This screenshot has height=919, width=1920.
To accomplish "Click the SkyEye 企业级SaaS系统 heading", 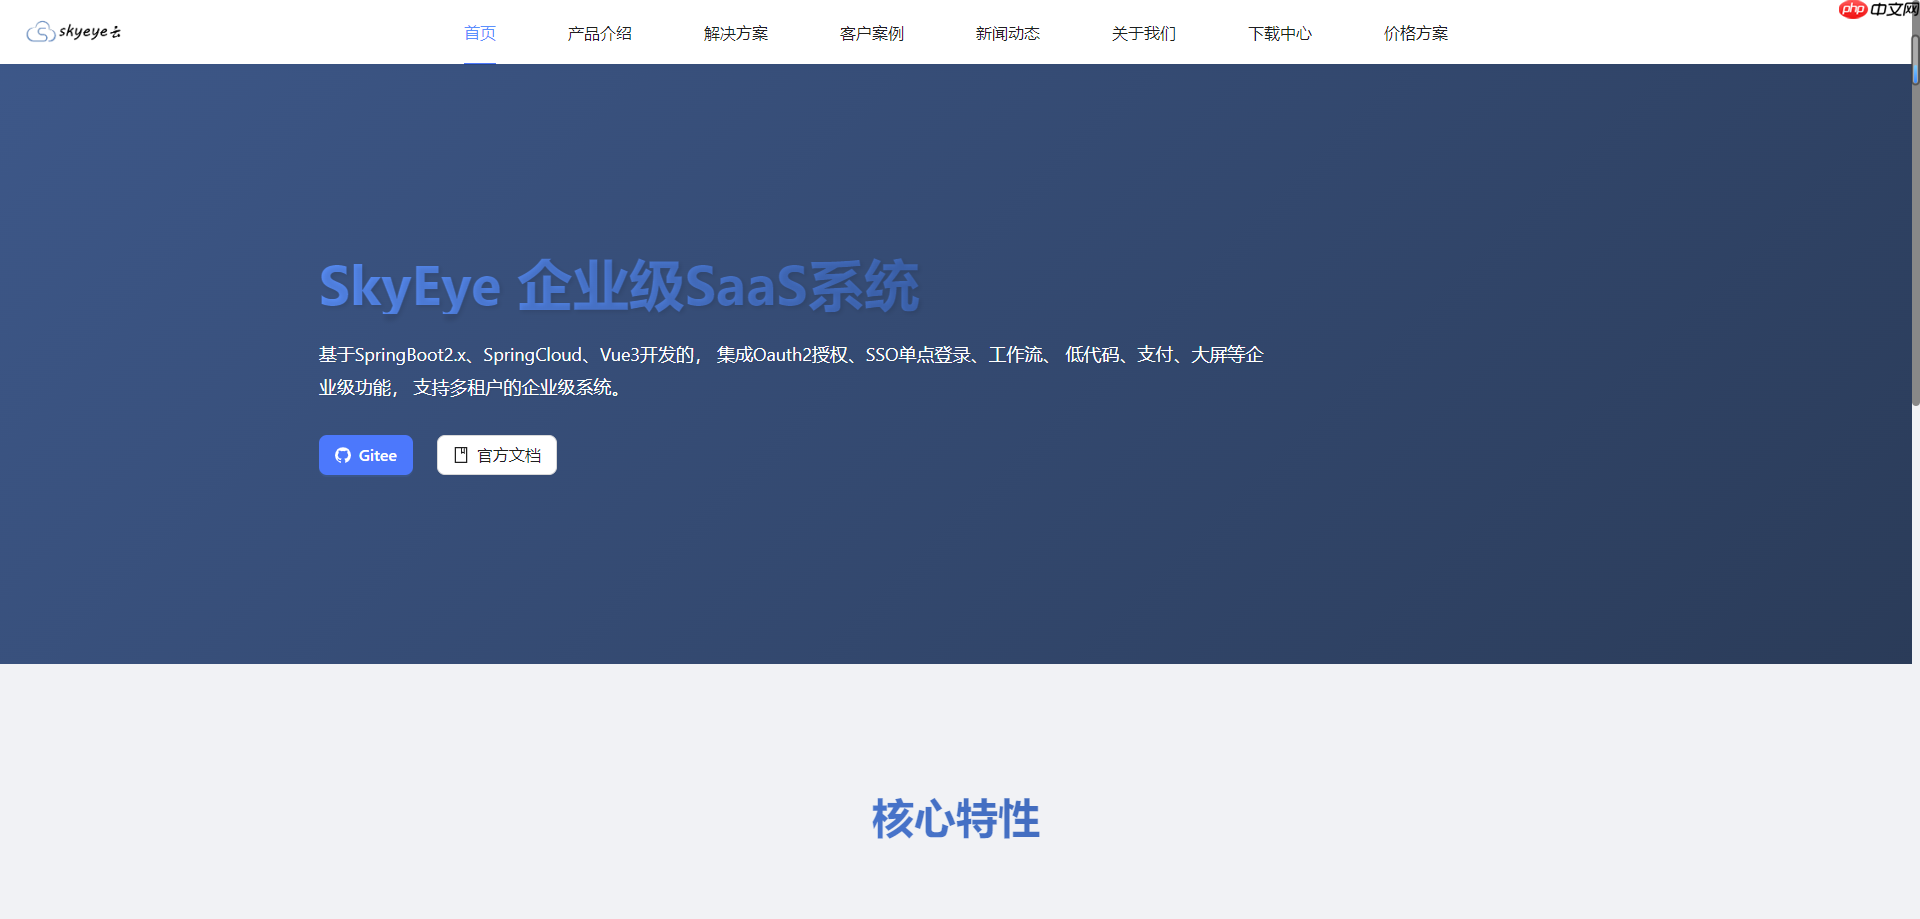I will 618,286.
